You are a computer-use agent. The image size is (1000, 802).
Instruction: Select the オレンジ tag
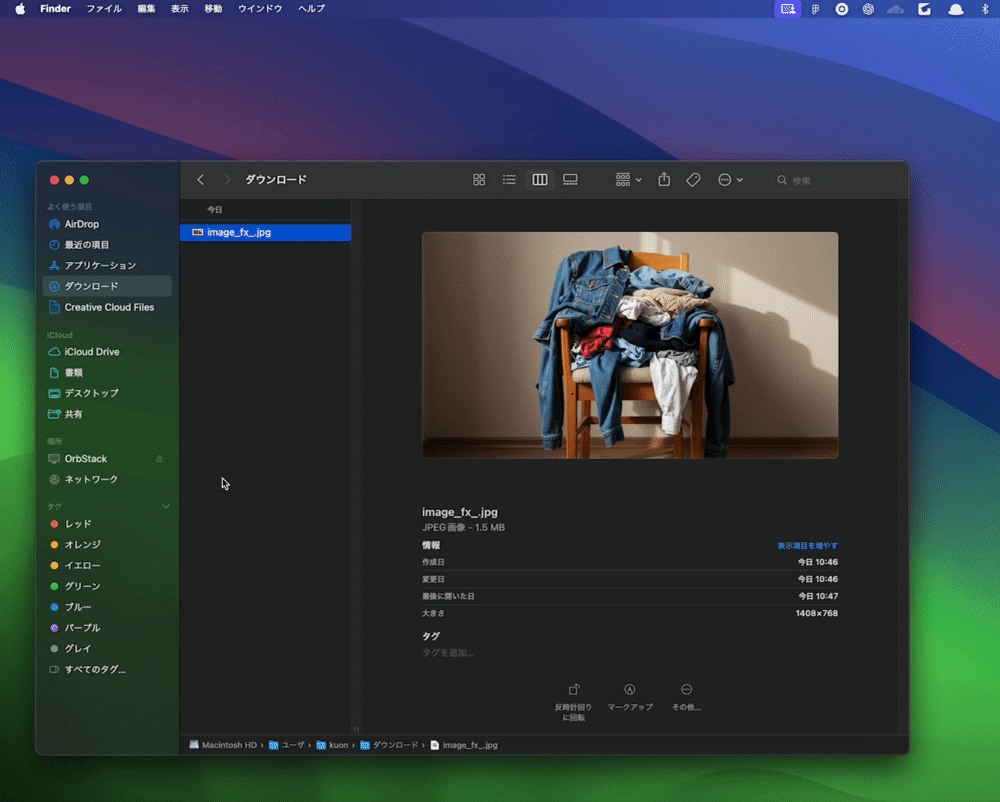(107, 544)
